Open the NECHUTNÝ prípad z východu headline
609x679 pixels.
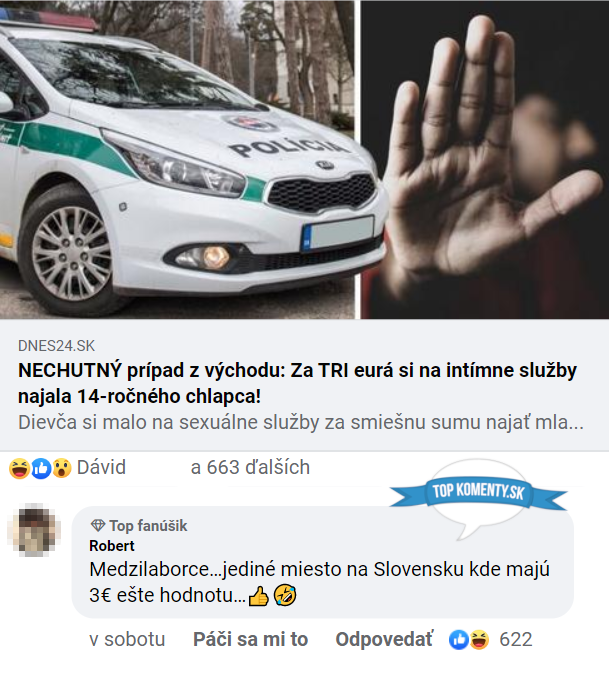click(297, 383)
